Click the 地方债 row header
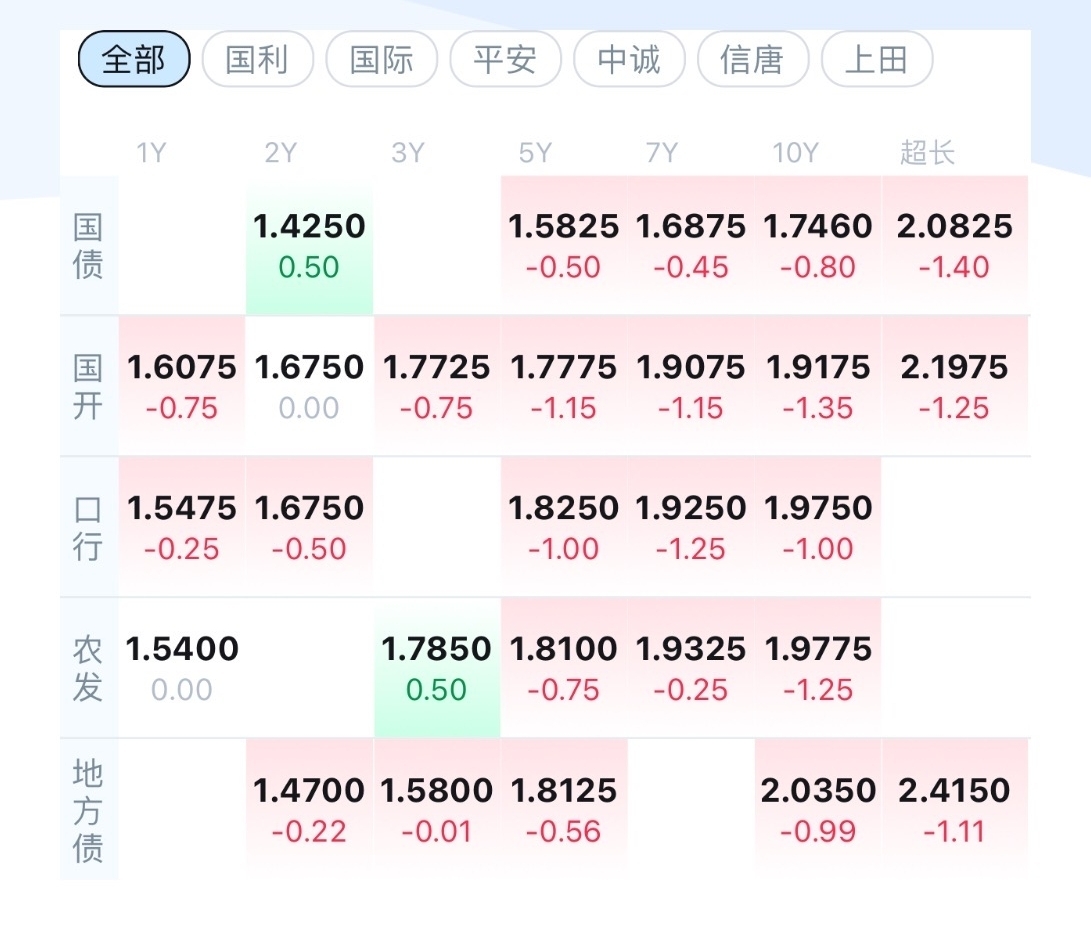 point(88,809)
